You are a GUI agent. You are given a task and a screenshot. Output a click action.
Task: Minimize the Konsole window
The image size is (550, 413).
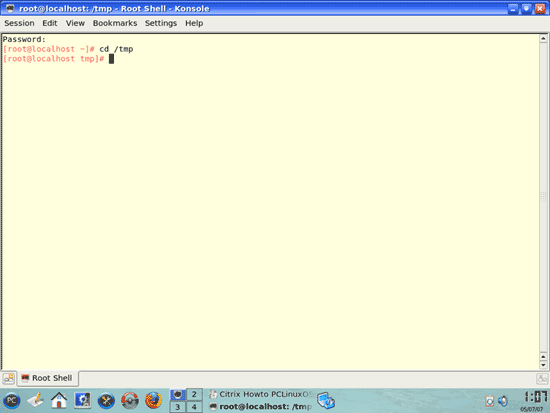513,8
